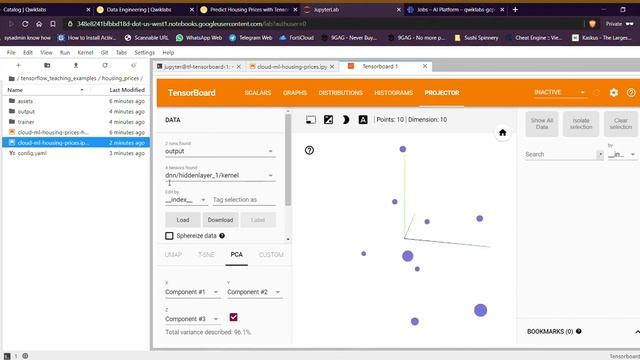Click the Show All Data button
Viewport: 640px width, 360px height.
coord(542,124)
